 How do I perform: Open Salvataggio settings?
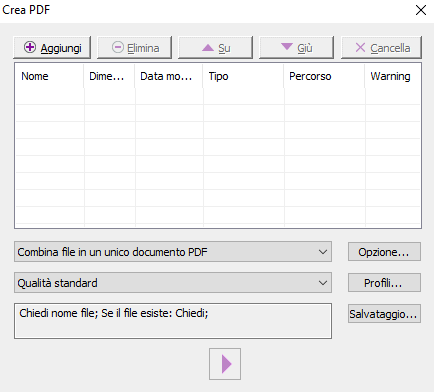(384, 314)
